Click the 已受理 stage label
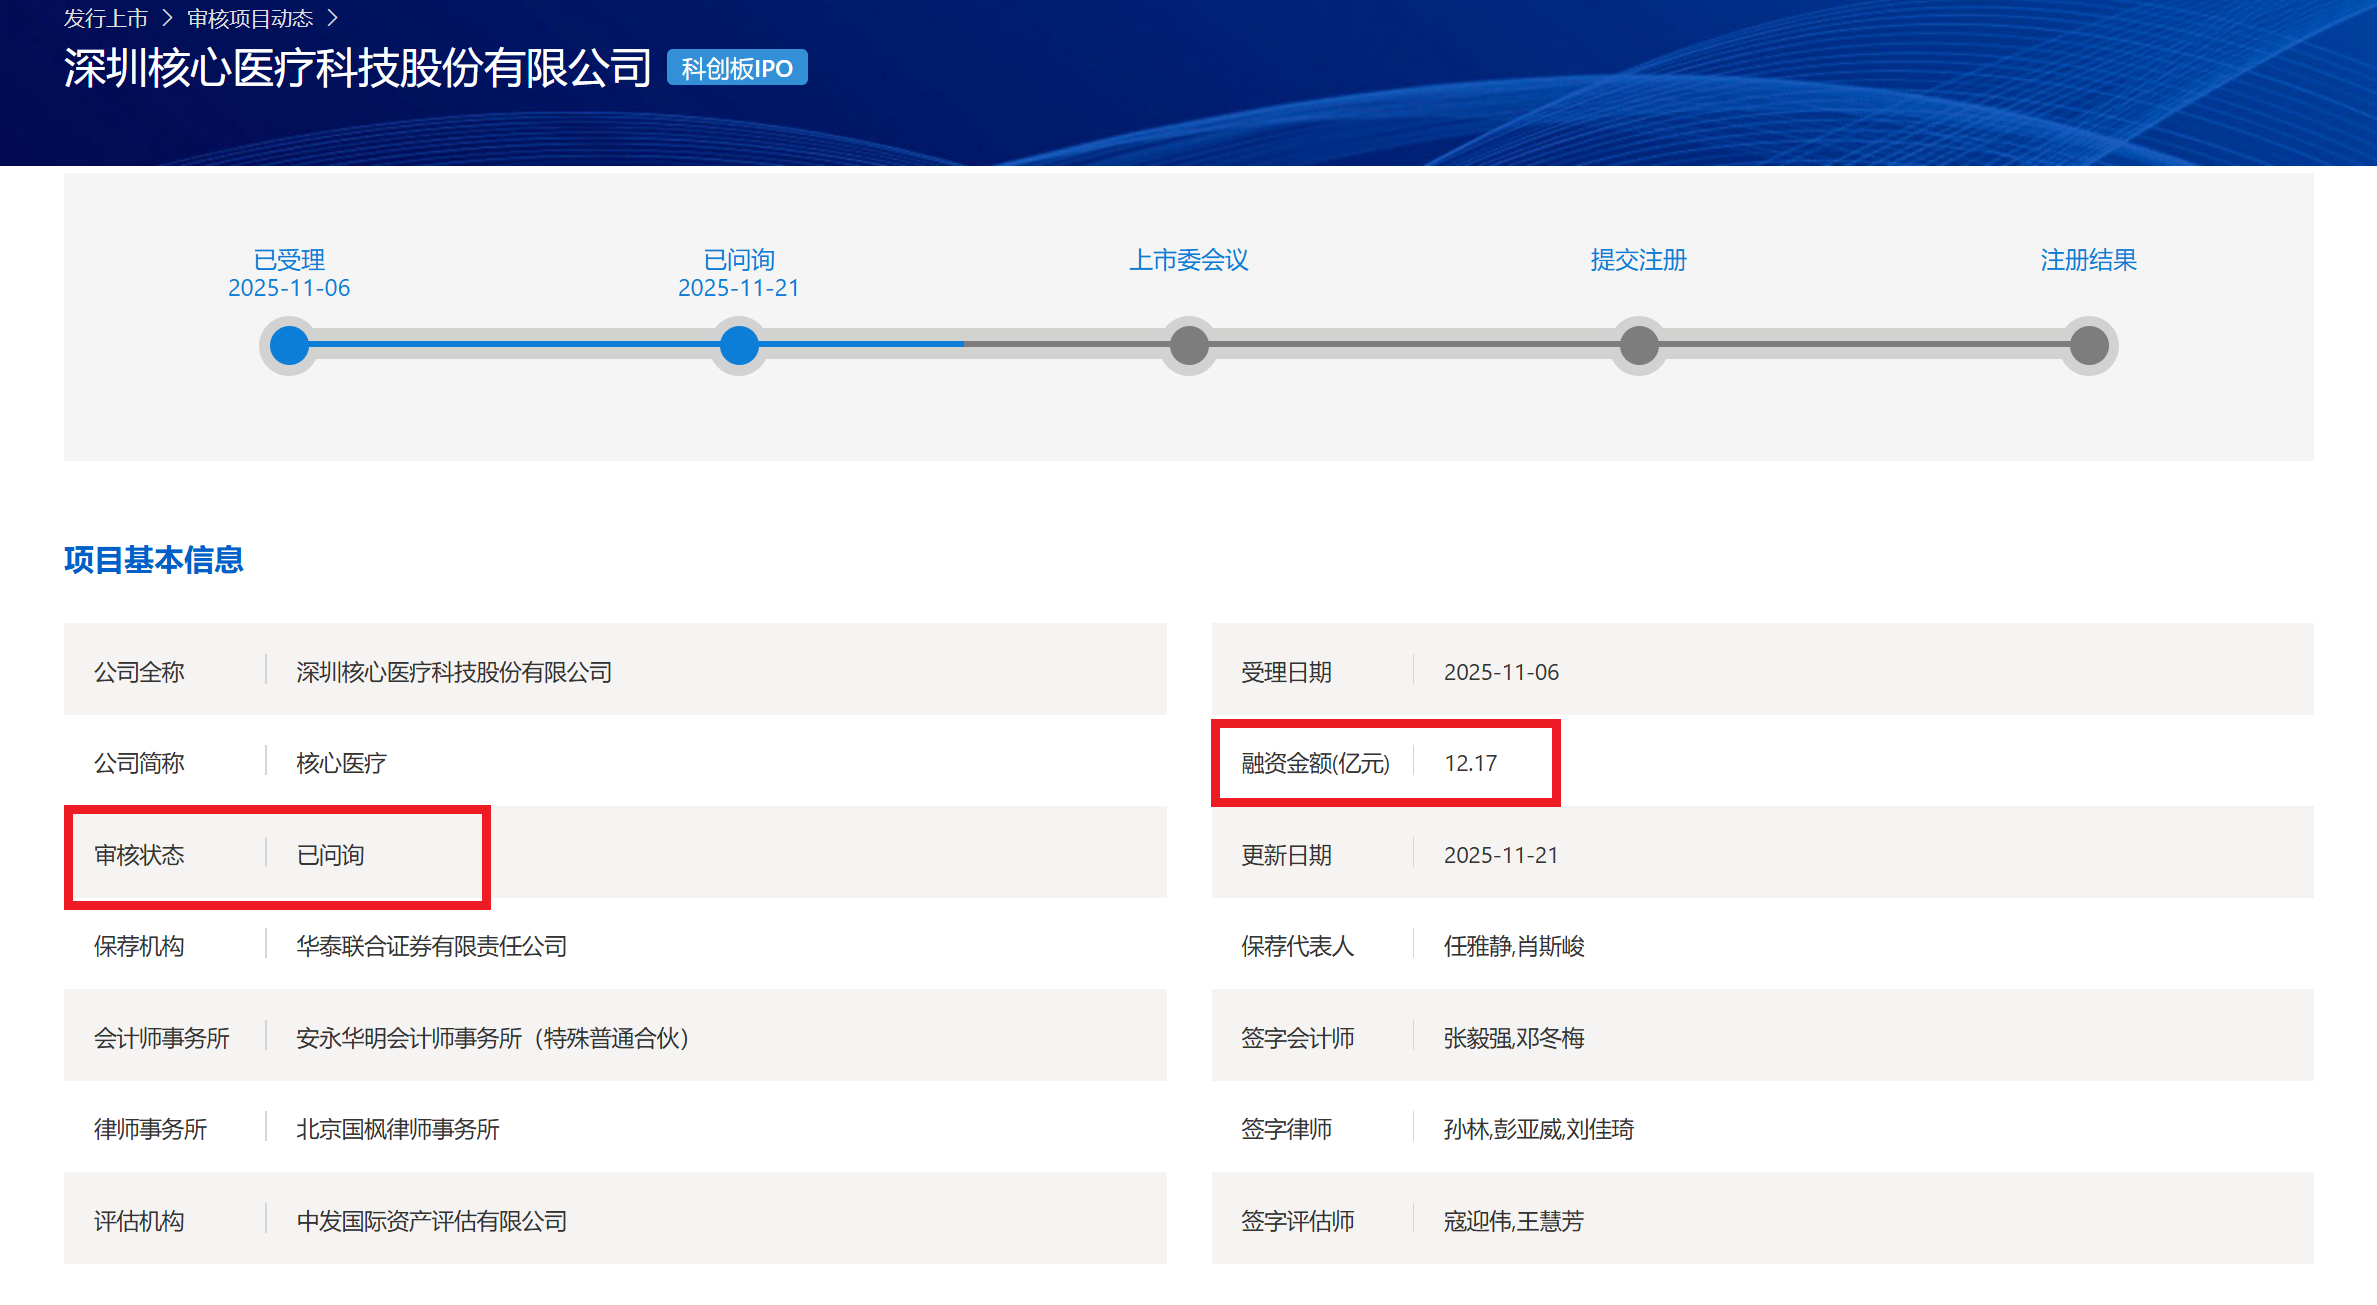Viewport: 2377px width, 1305px height. 289,260
